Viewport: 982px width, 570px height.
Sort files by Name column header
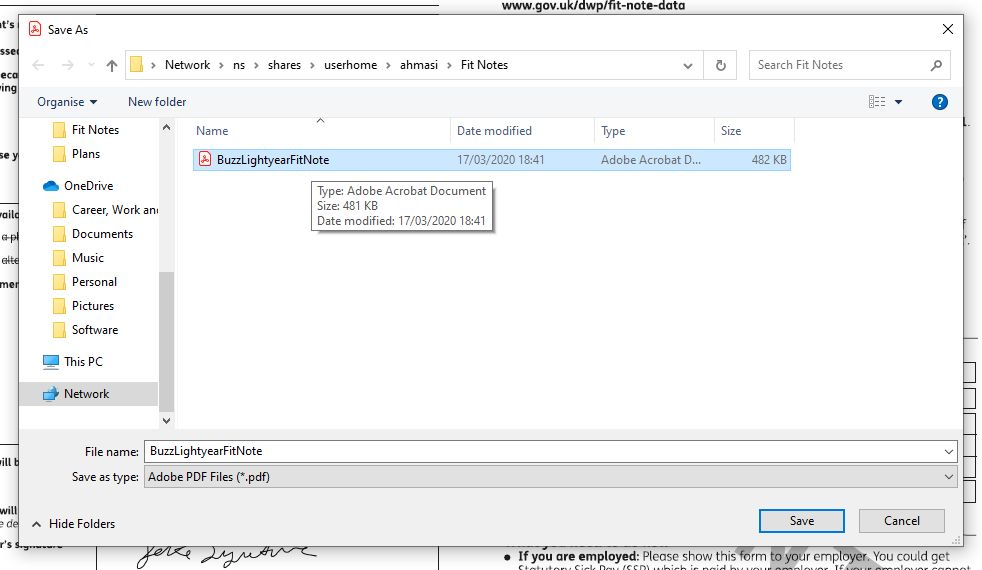pos(212,131)
